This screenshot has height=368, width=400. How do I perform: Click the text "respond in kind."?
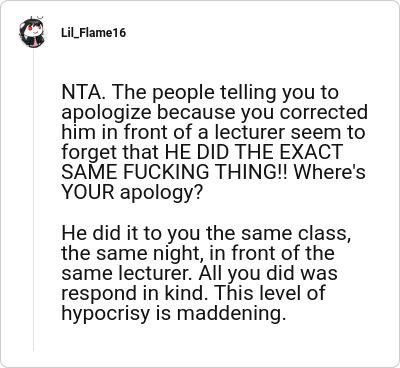(x=135, y=293)
